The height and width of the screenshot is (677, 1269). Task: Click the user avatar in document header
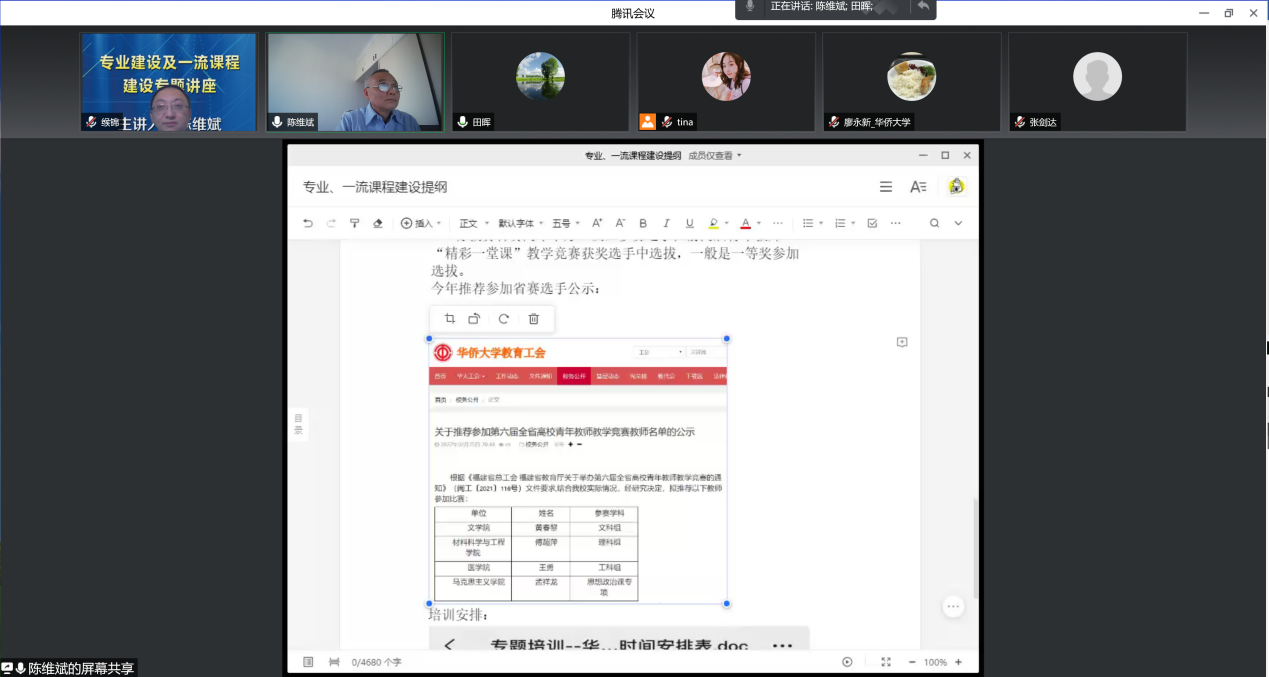coord(957,186)
